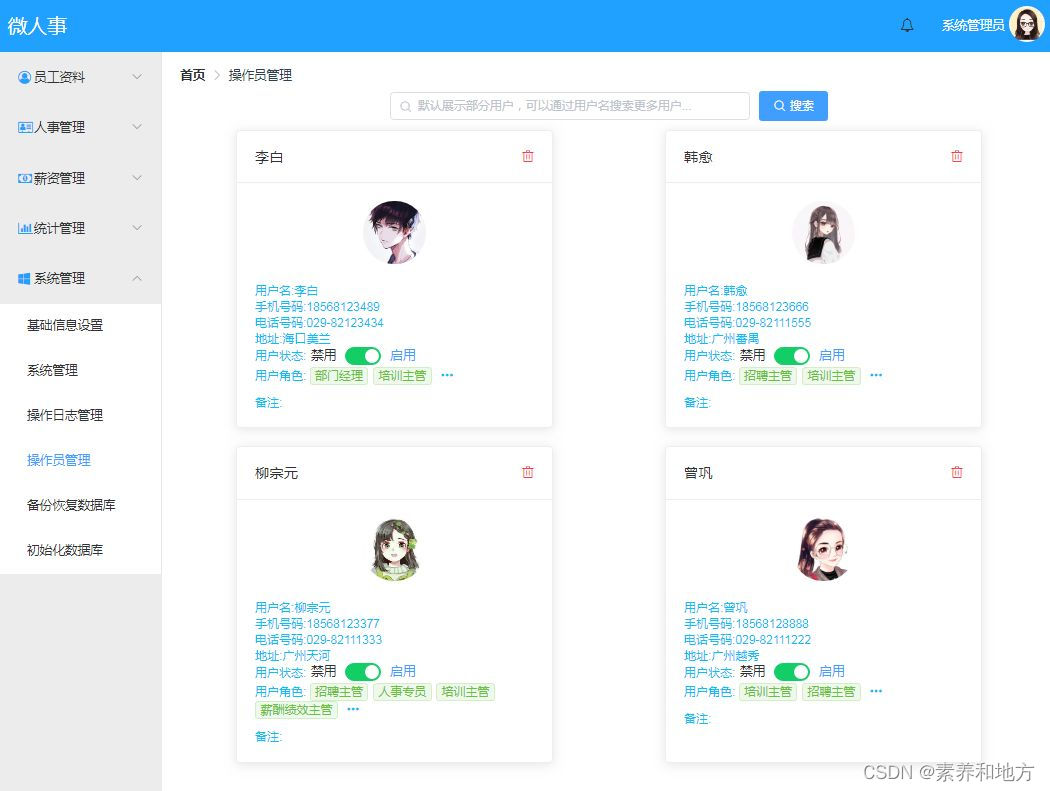Click the 统计管理 bar chart icon
This screenshot has width=1050, height=791.
coord(25,228)
